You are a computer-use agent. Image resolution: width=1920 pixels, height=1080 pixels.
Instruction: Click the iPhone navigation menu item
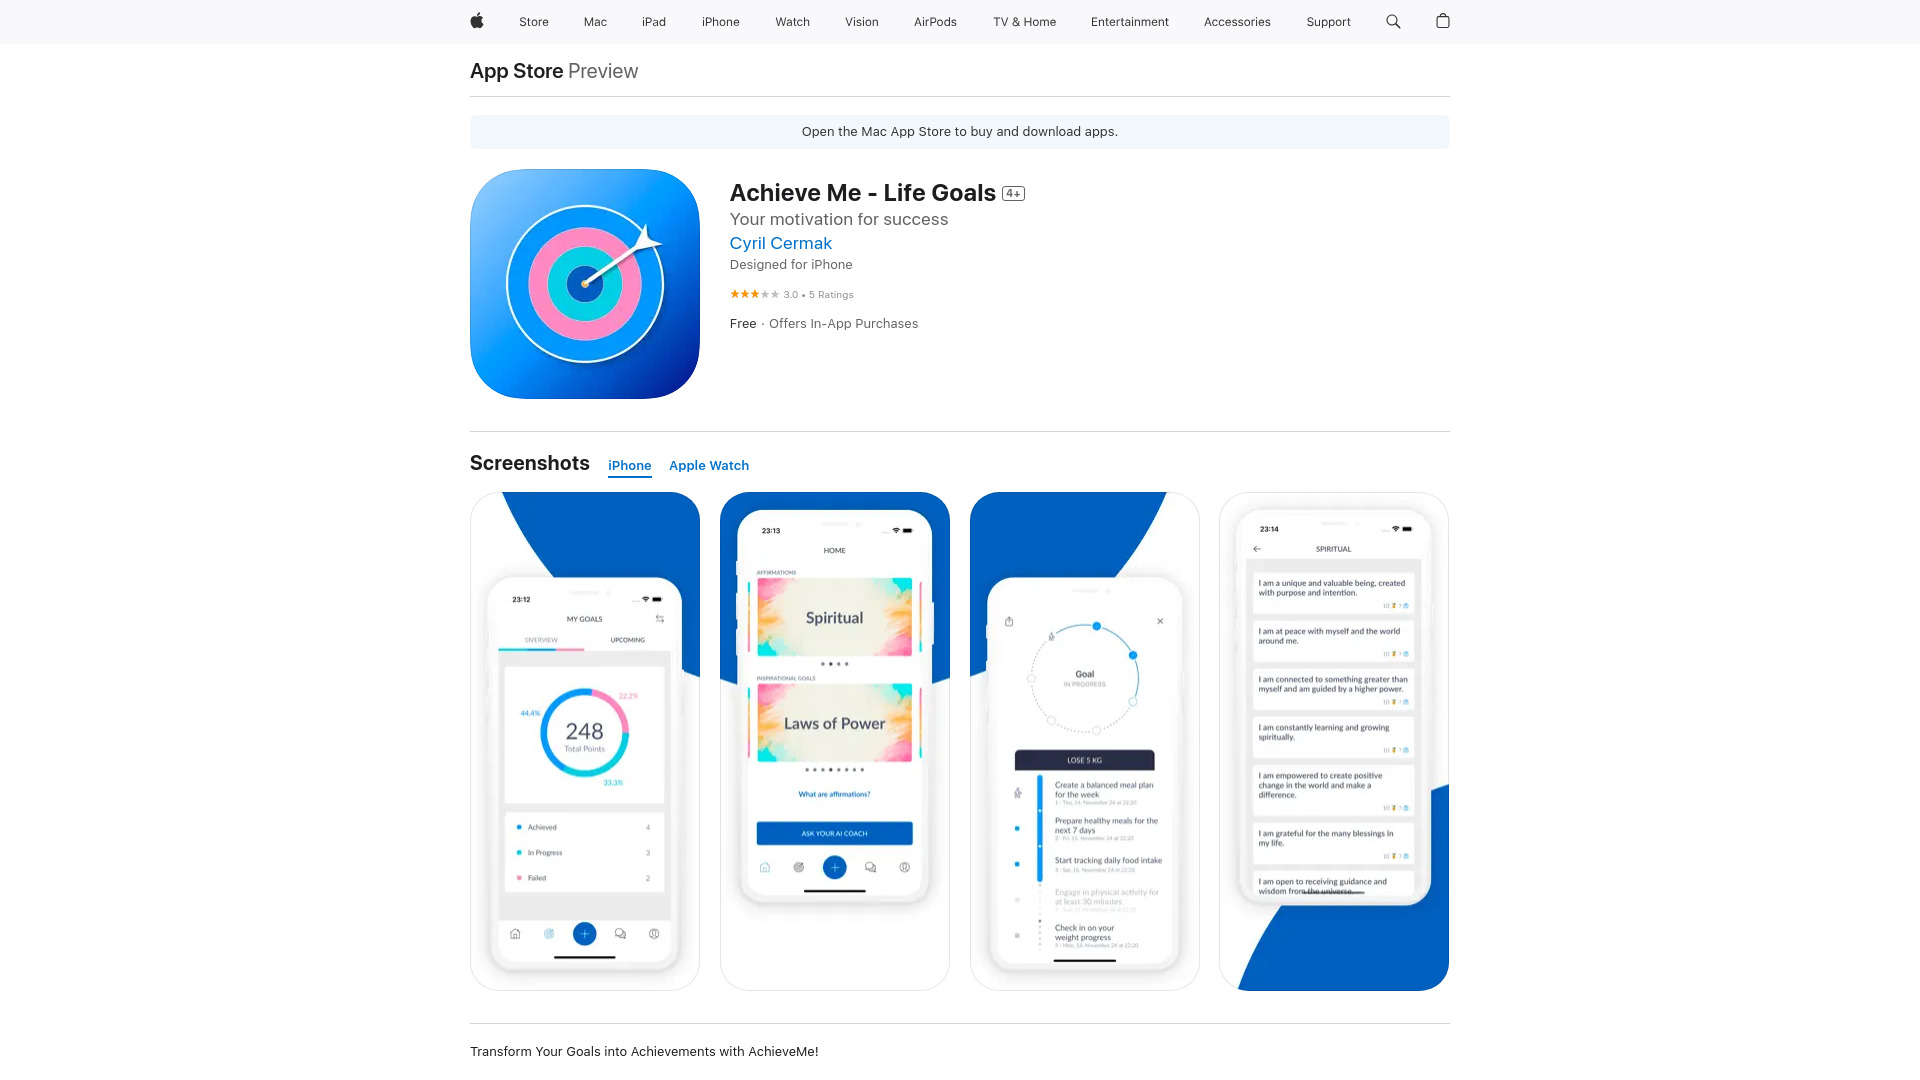(x=720, y=21)
